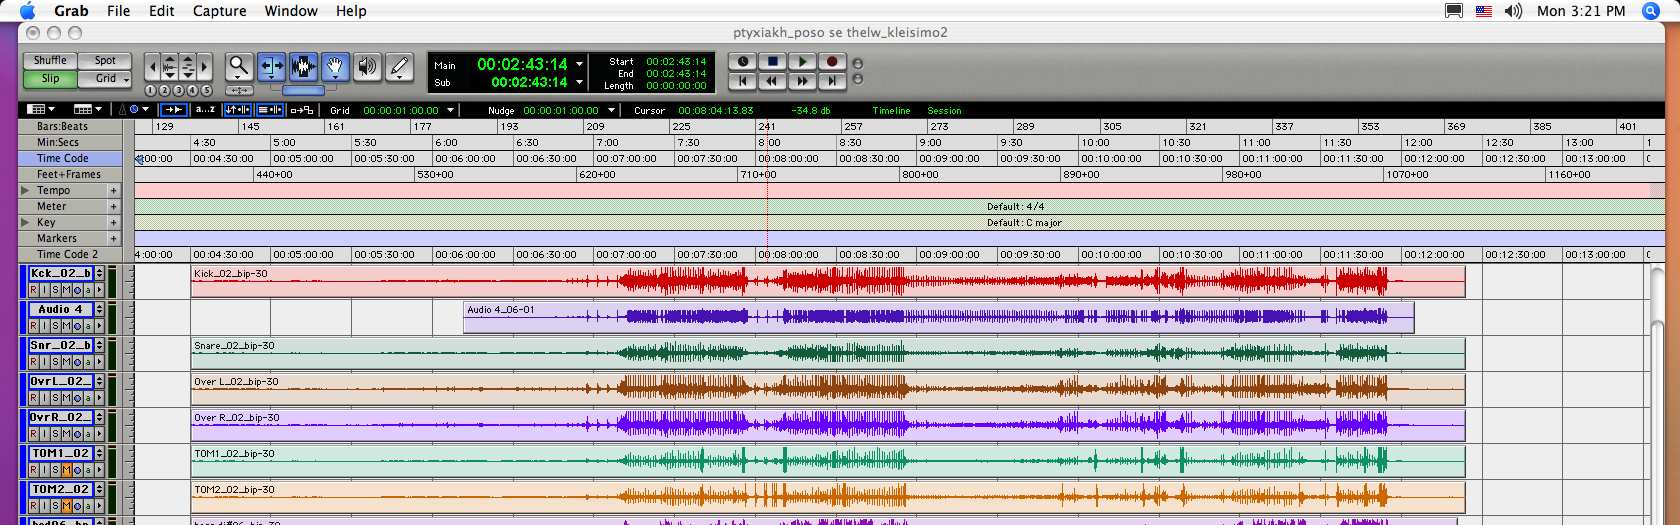Mute the Snr_02_b track
1680x525 pixels.
[x=66, y=362]
